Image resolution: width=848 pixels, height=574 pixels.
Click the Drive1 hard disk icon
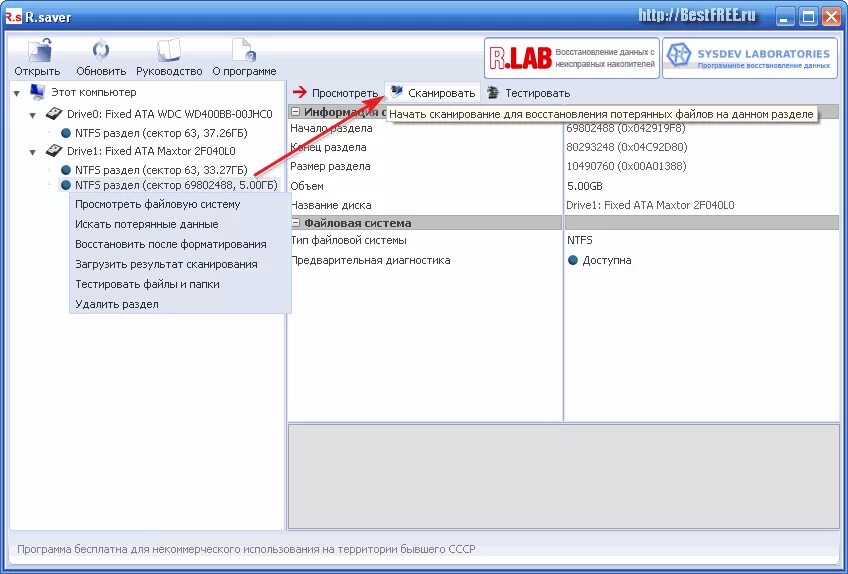(x=54, y=151)
